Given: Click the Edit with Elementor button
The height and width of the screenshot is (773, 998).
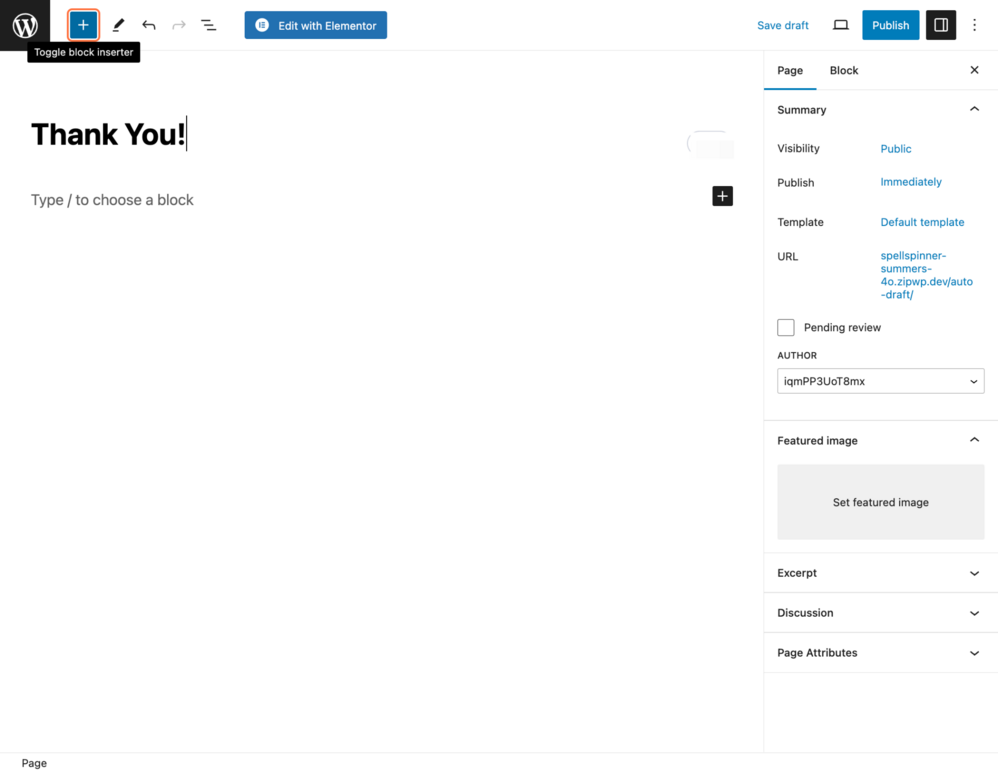Looking at the screenshot, I should tap(315, 24).
